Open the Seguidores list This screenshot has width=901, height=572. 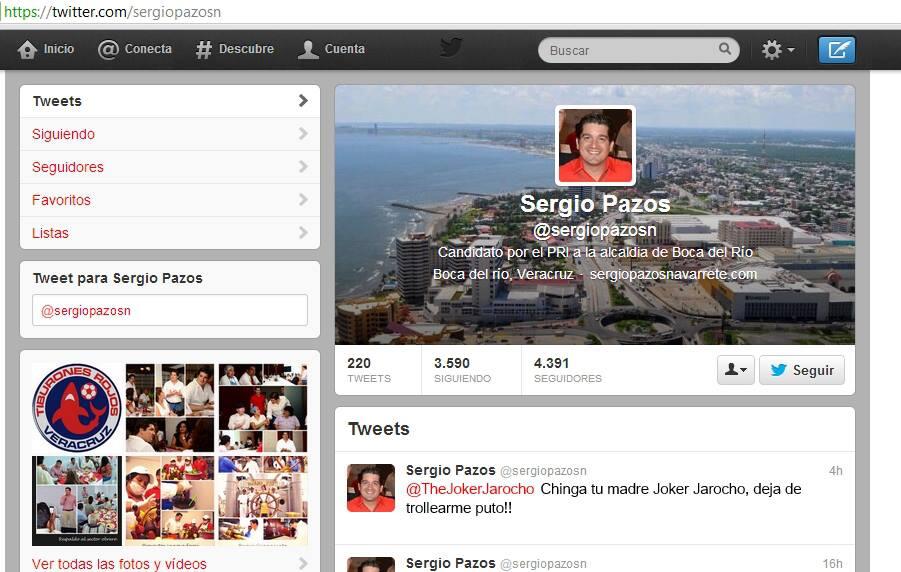(170, 167)
